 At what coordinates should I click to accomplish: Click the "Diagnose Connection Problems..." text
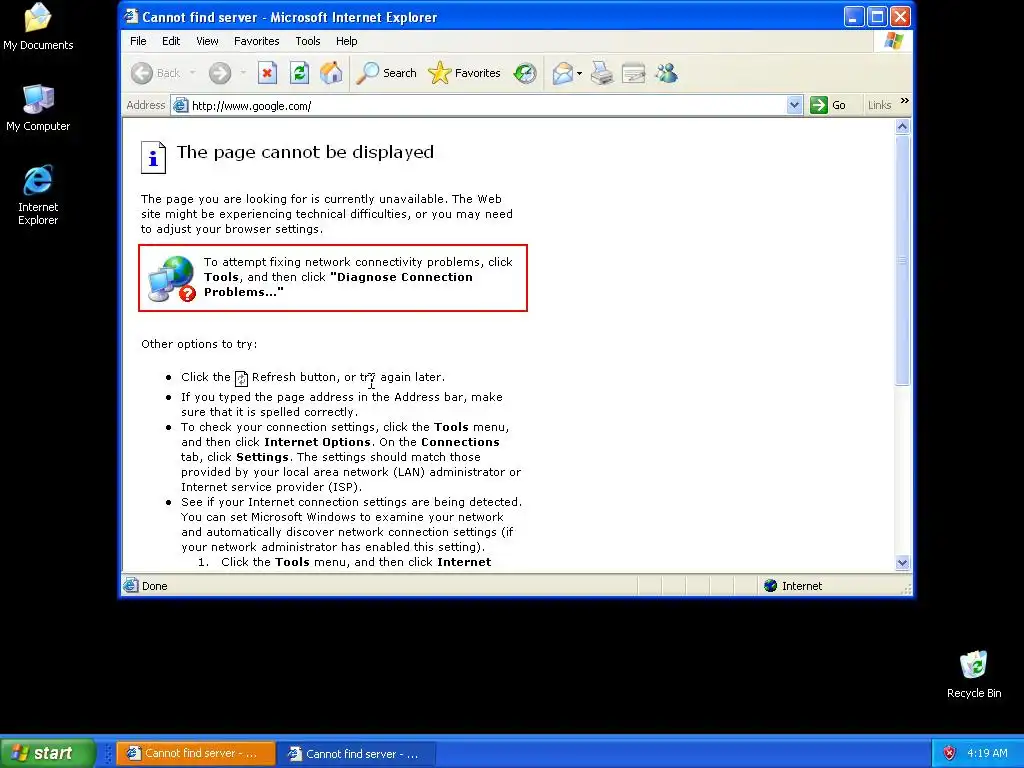[x=338, y=285]
